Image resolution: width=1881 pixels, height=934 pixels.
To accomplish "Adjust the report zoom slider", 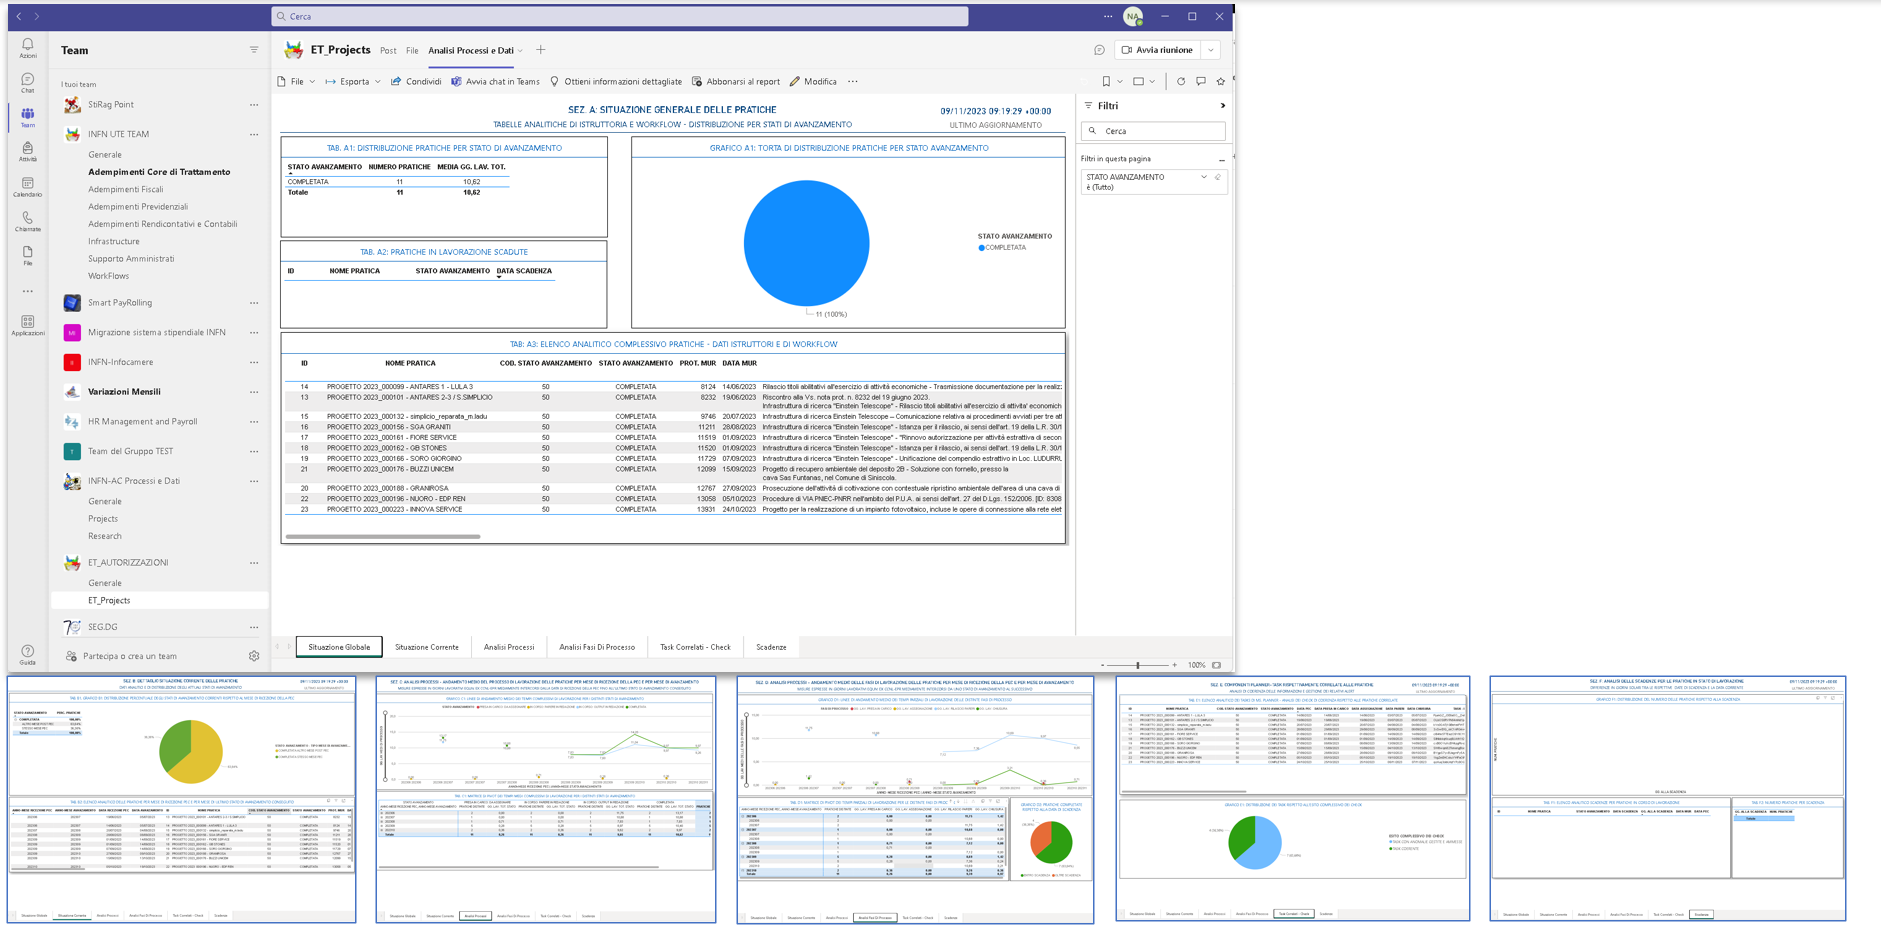I will pos(1138,665).
